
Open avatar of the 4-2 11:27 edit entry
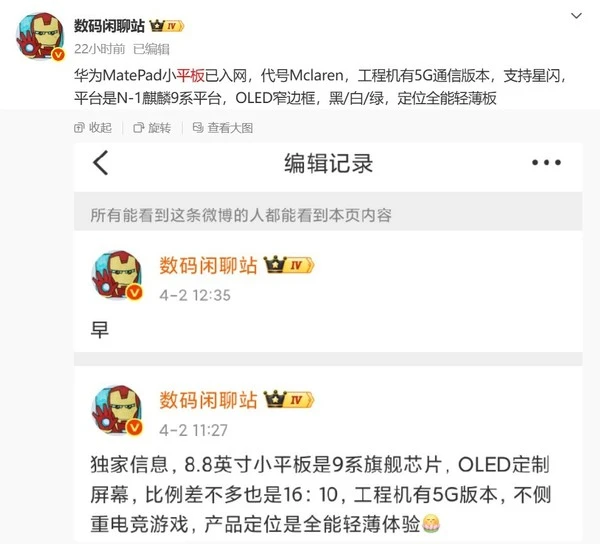(x=117, y=410)
